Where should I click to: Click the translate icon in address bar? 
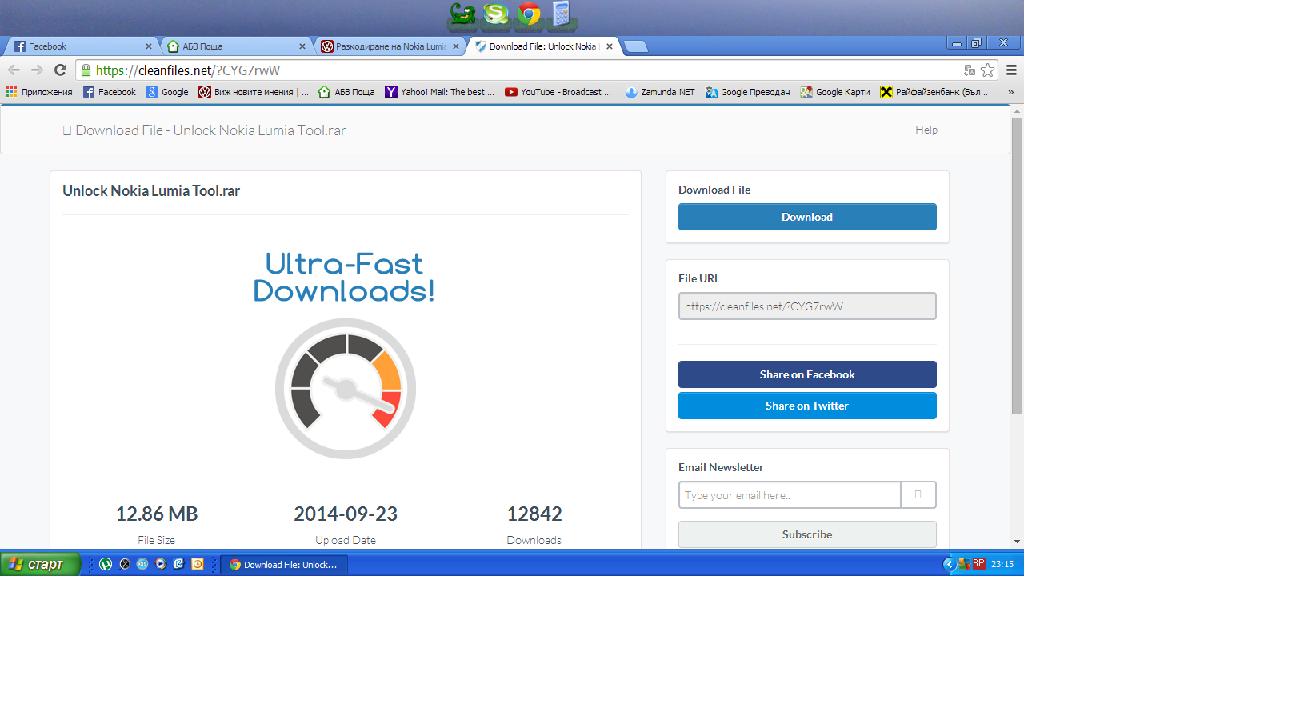[969, 70]
